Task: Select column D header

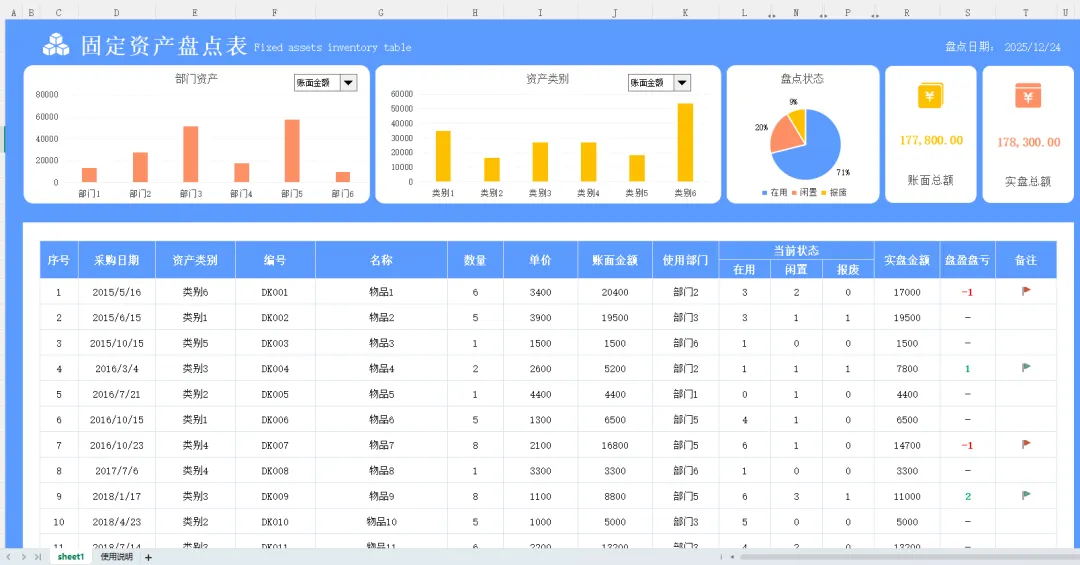Action: click(x=116, y=12)
